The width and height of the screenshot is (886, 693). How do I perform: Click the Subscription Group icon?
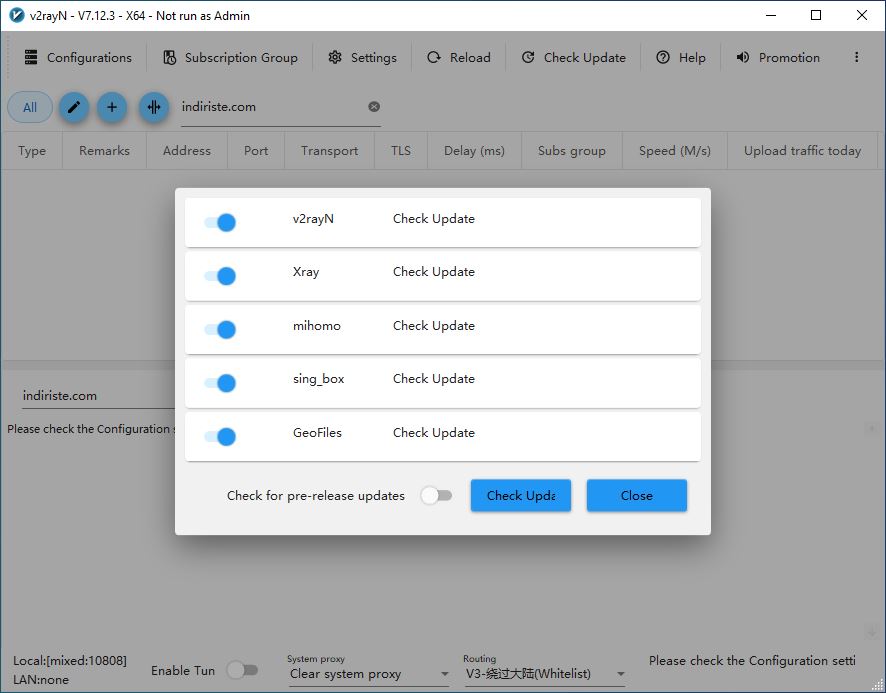click(170, 57)
